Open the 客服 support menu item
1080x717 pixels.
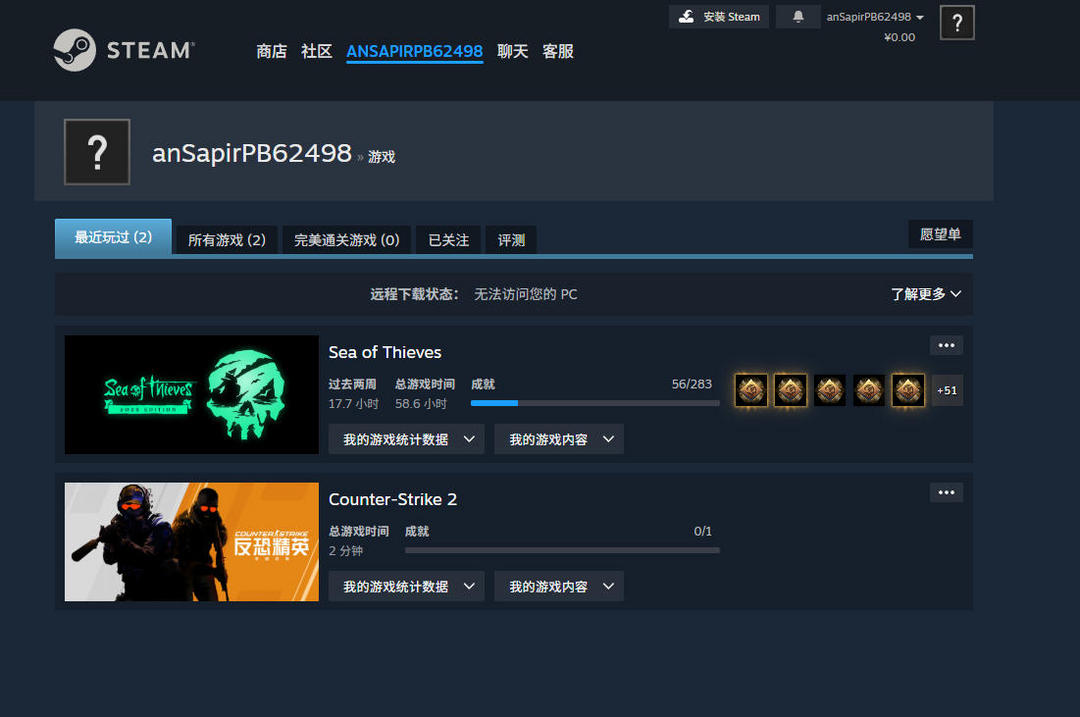557,52
